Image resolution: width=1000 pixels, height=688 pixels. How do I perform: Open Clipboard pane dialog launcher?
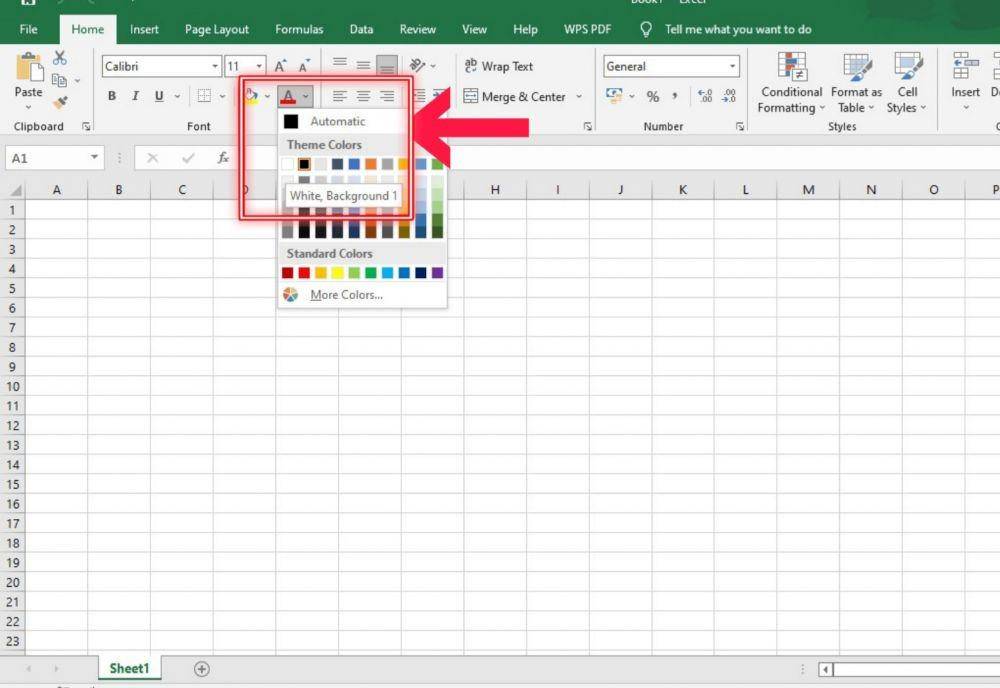[x=86, y=127]
